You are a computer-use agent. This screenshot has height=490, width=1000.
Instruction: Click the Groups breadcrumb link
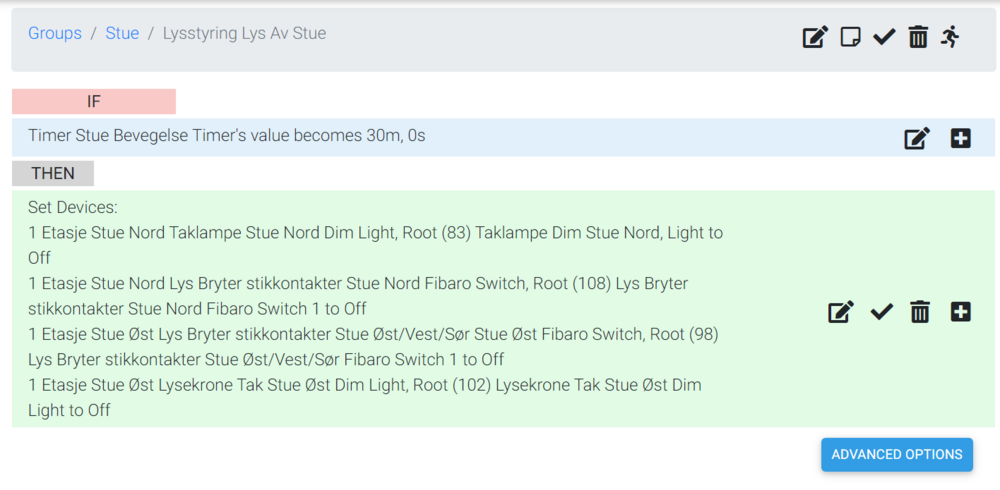[55, 33]
